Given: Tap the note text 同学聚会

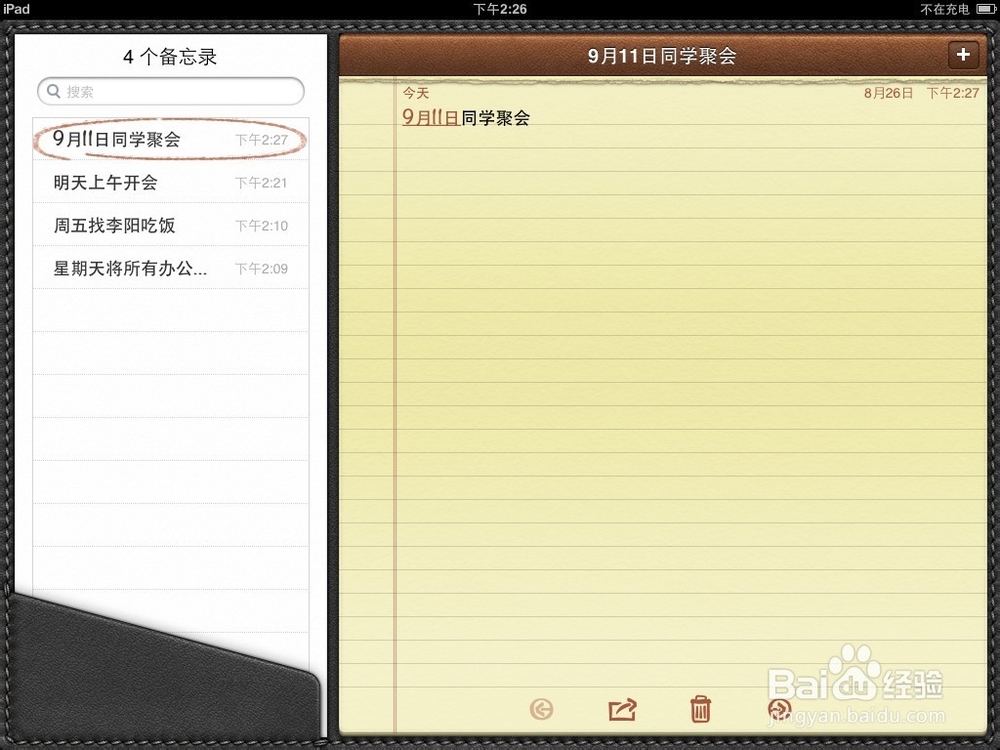Looking at the screenshot, I should (496, 118).
